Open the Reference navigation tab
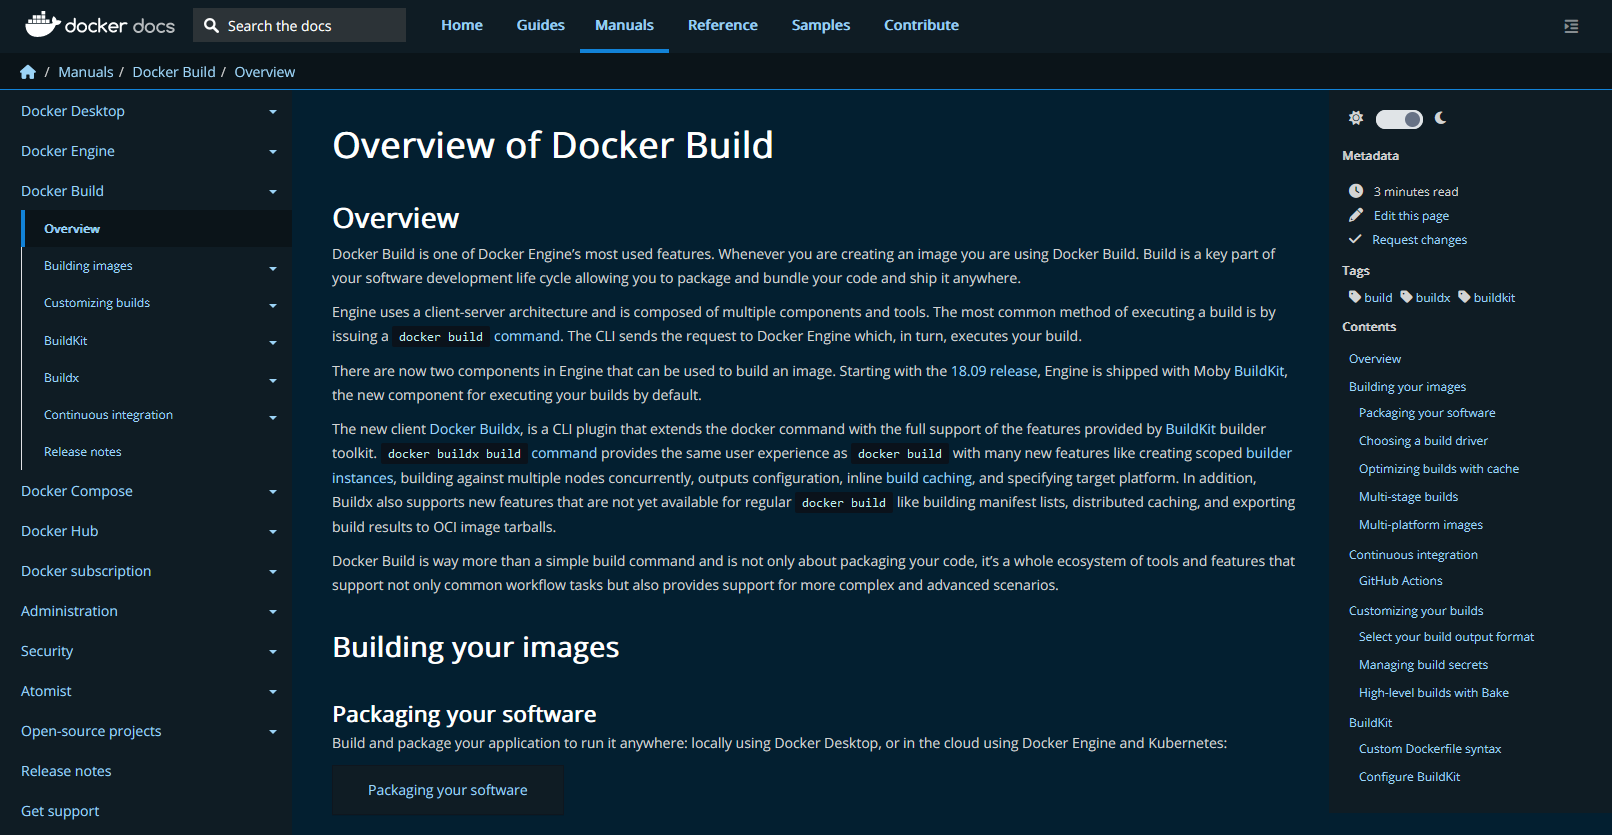This screenshot has height=835, width=1612. tap(723, 25)
